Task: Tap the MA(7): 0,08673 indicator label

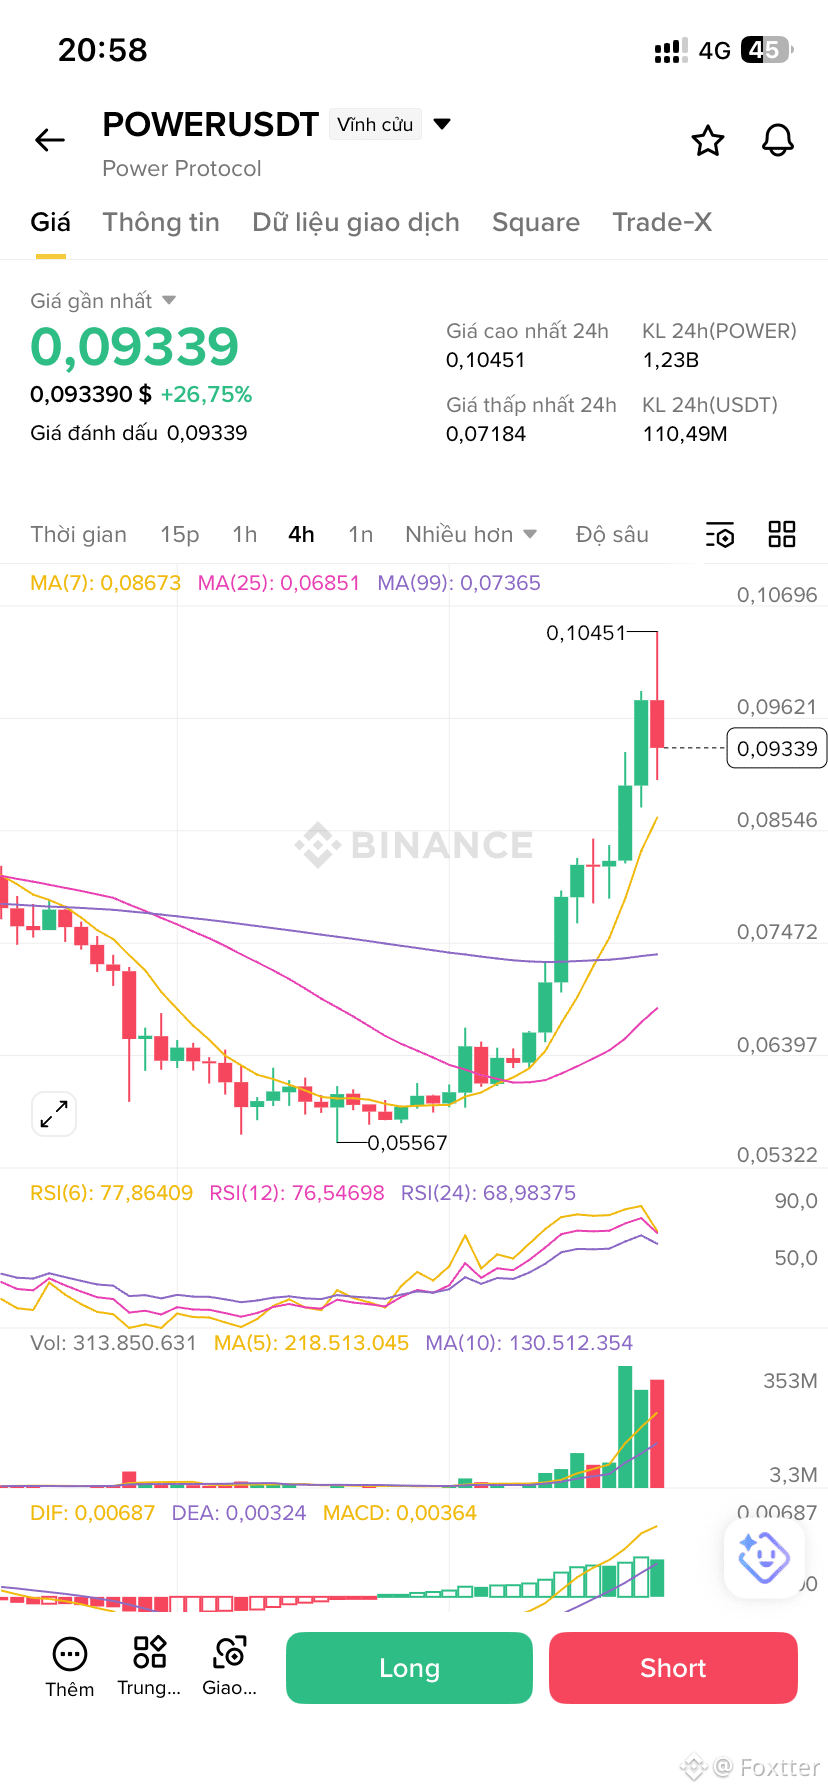Action: [x=106, y=583]
